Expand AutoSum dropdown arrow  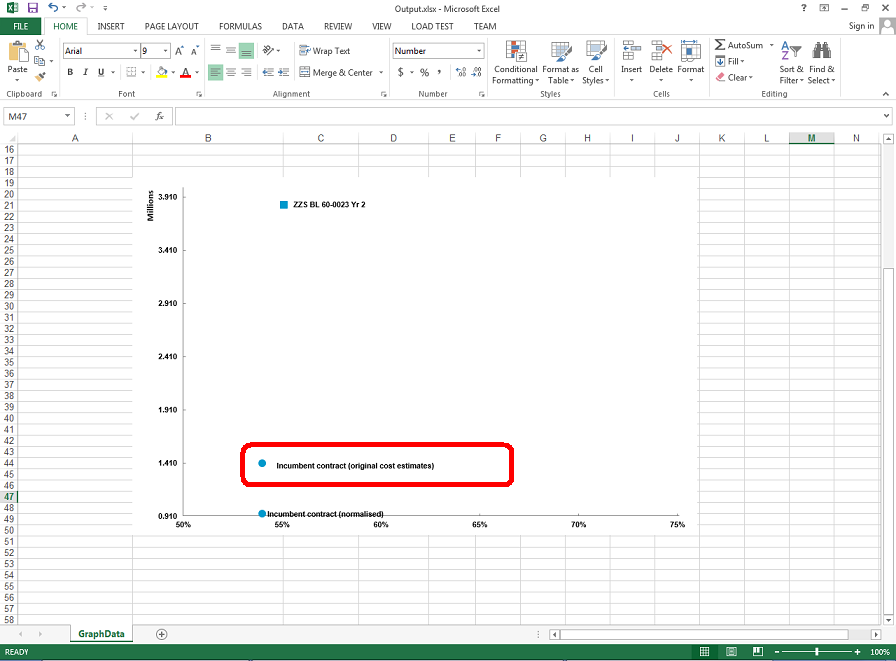771,45
